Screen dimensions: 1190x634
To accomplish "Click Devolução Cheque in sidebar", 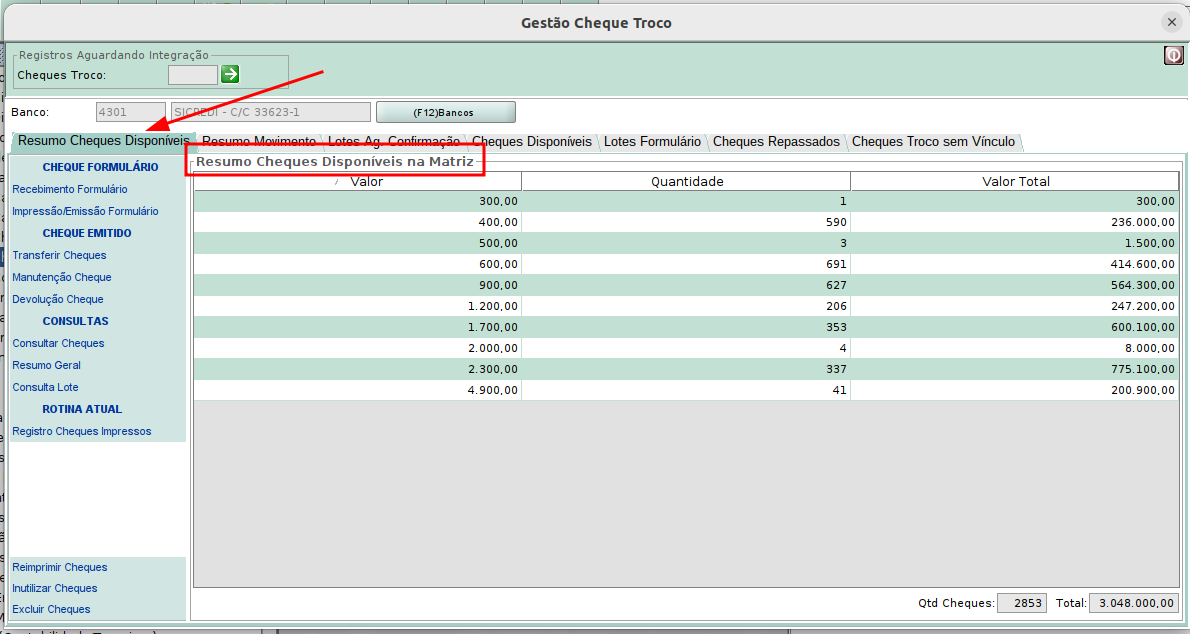I will pyautogui.click(x=58, y=299).
